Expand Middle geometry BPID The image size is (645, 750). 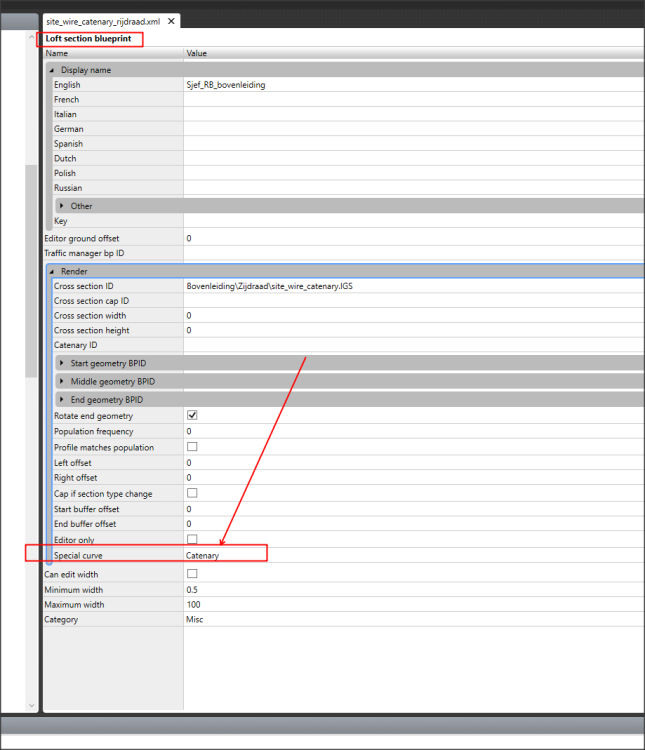pyautogui.click(x=62, y=381)
